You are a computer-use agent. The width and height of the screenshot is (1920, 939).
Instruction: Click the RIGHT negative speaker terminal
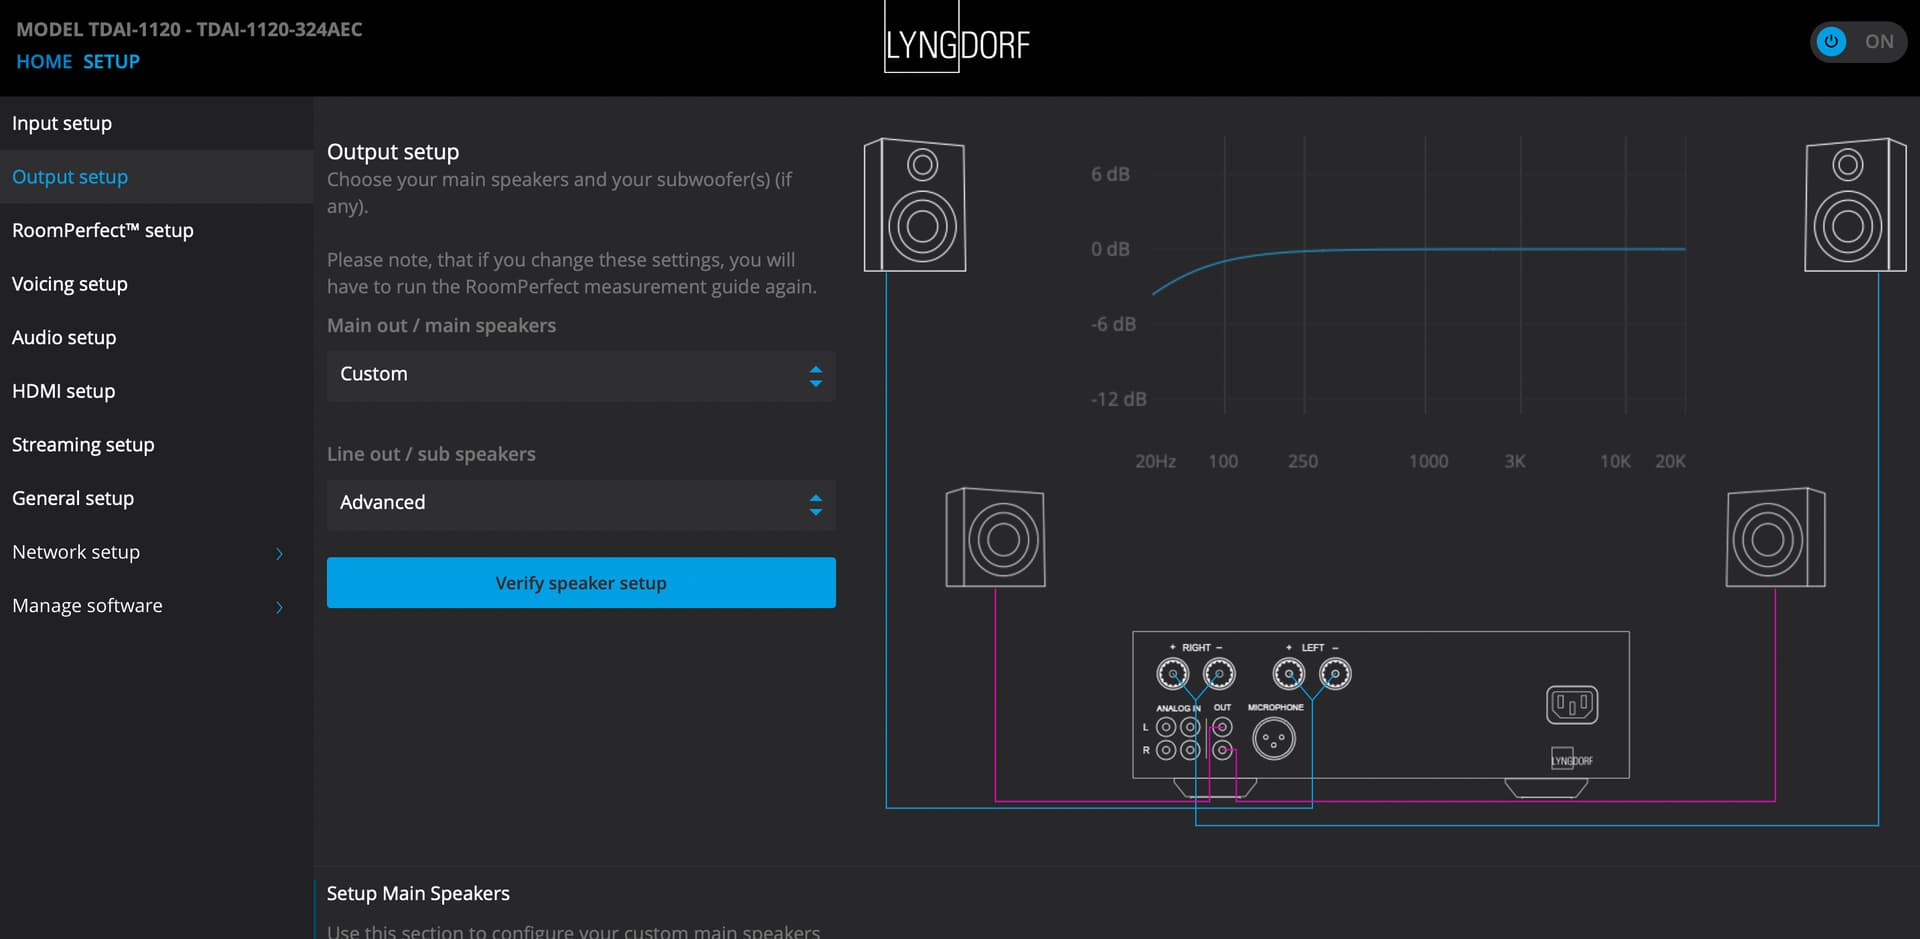pyautogui.click(x=1219, y=674)
